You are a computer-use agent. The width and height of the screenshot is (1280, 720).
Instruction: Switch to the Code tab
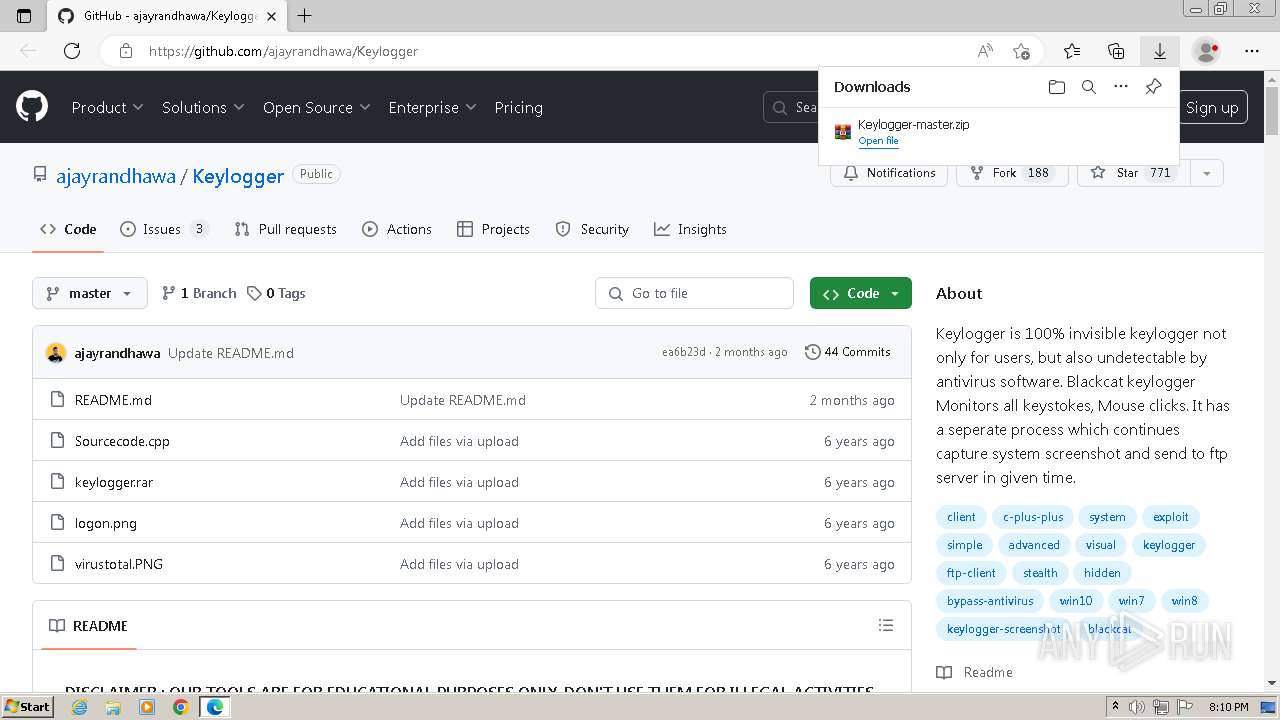click(68, 229)
